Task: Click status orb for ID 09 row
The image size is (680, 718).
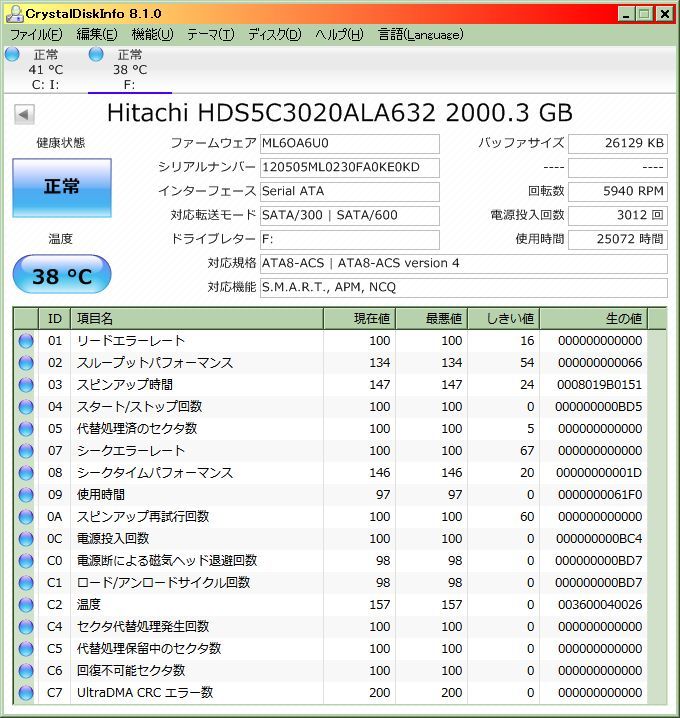Action: (x=26, y=495)
